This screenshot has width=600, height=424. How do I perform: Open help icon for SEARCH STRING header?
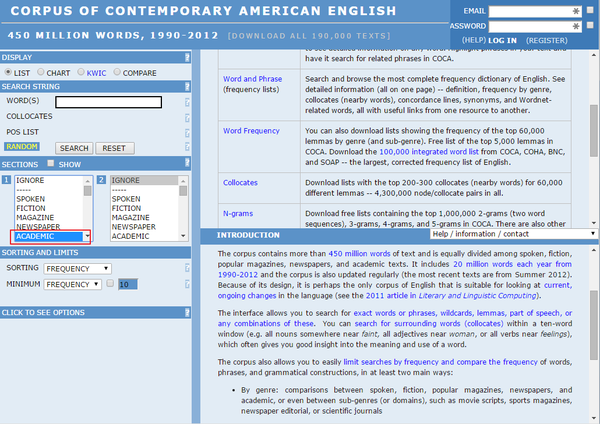(187, 86)
